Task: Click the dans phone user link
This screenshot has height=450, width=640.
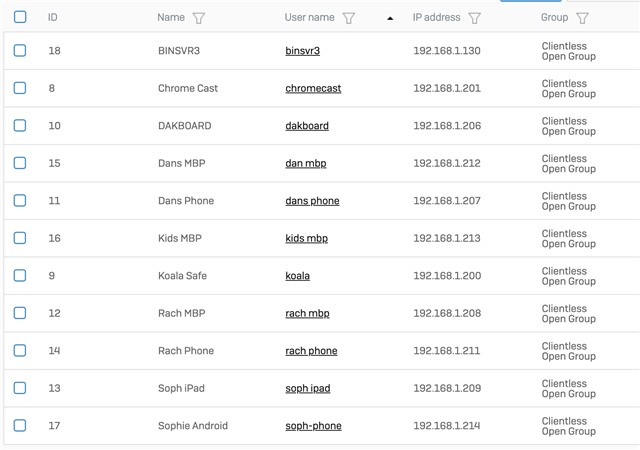Action: coord(312,201)
